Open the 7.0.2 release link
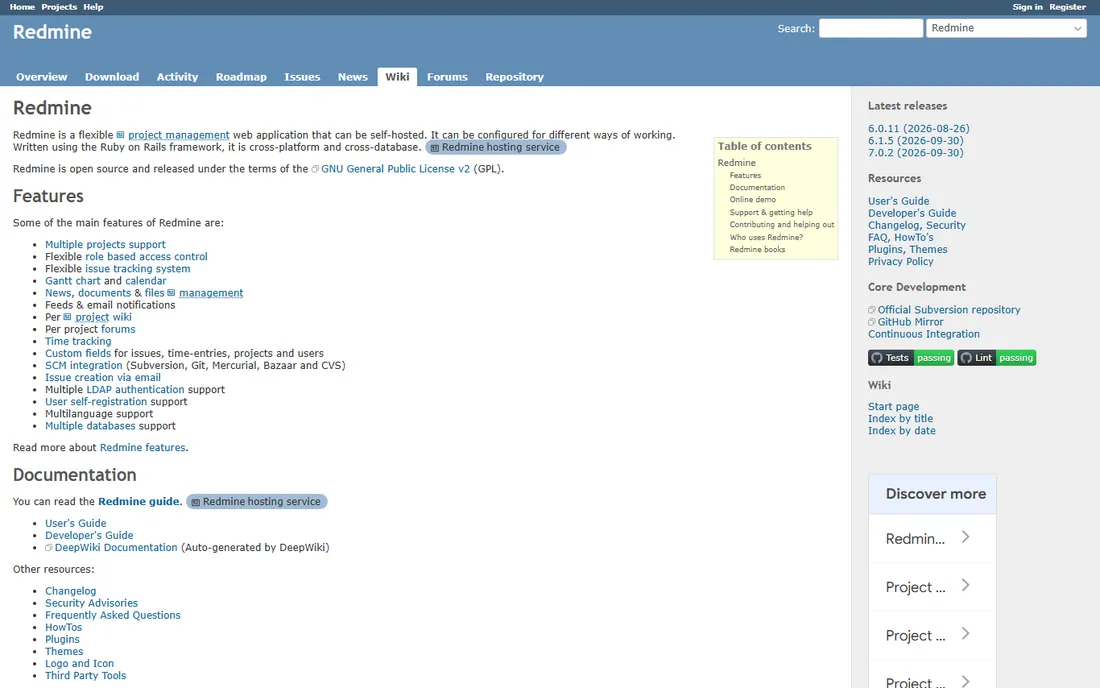The image size is (1100, 688). (915, 152)
